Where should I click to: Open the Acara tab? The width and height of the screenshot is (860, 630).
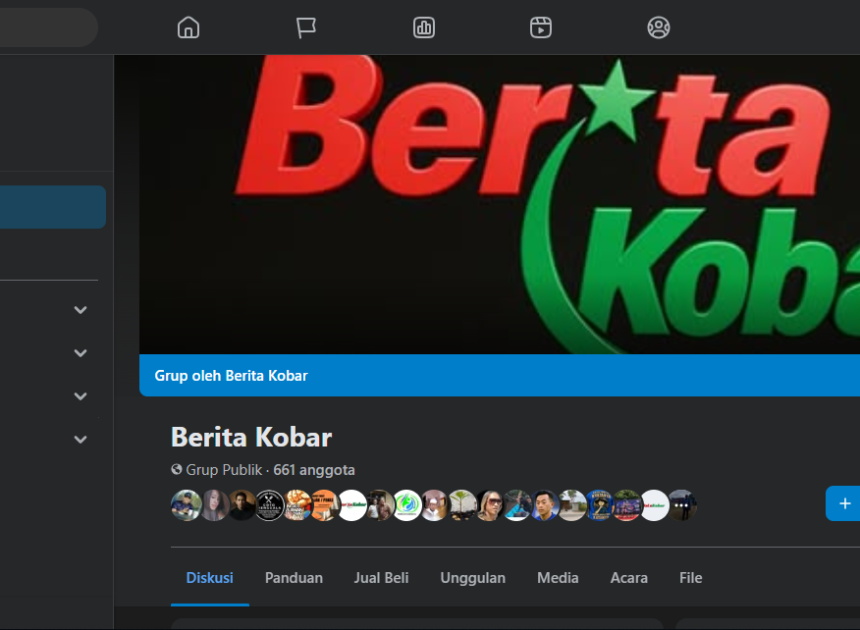tap(628, 578)
